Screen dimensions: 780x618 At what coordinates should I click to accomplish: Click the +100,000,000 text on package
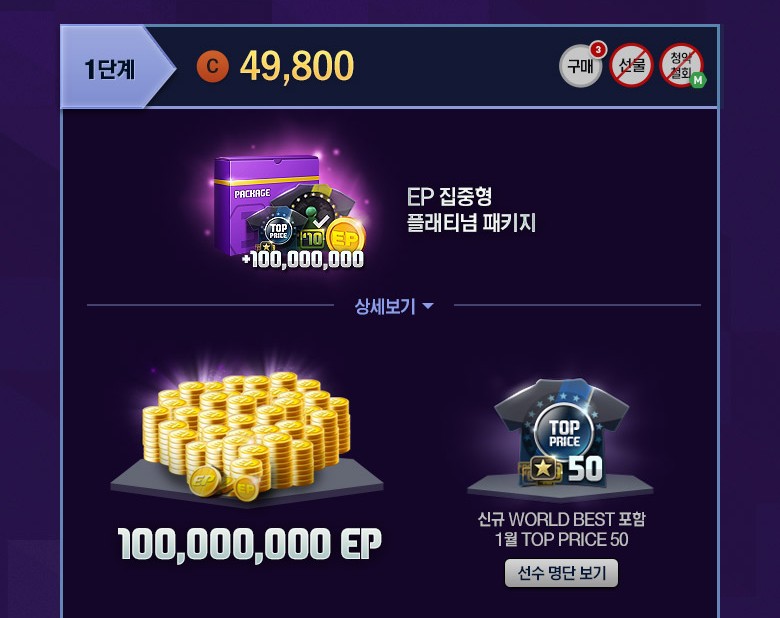302,260
